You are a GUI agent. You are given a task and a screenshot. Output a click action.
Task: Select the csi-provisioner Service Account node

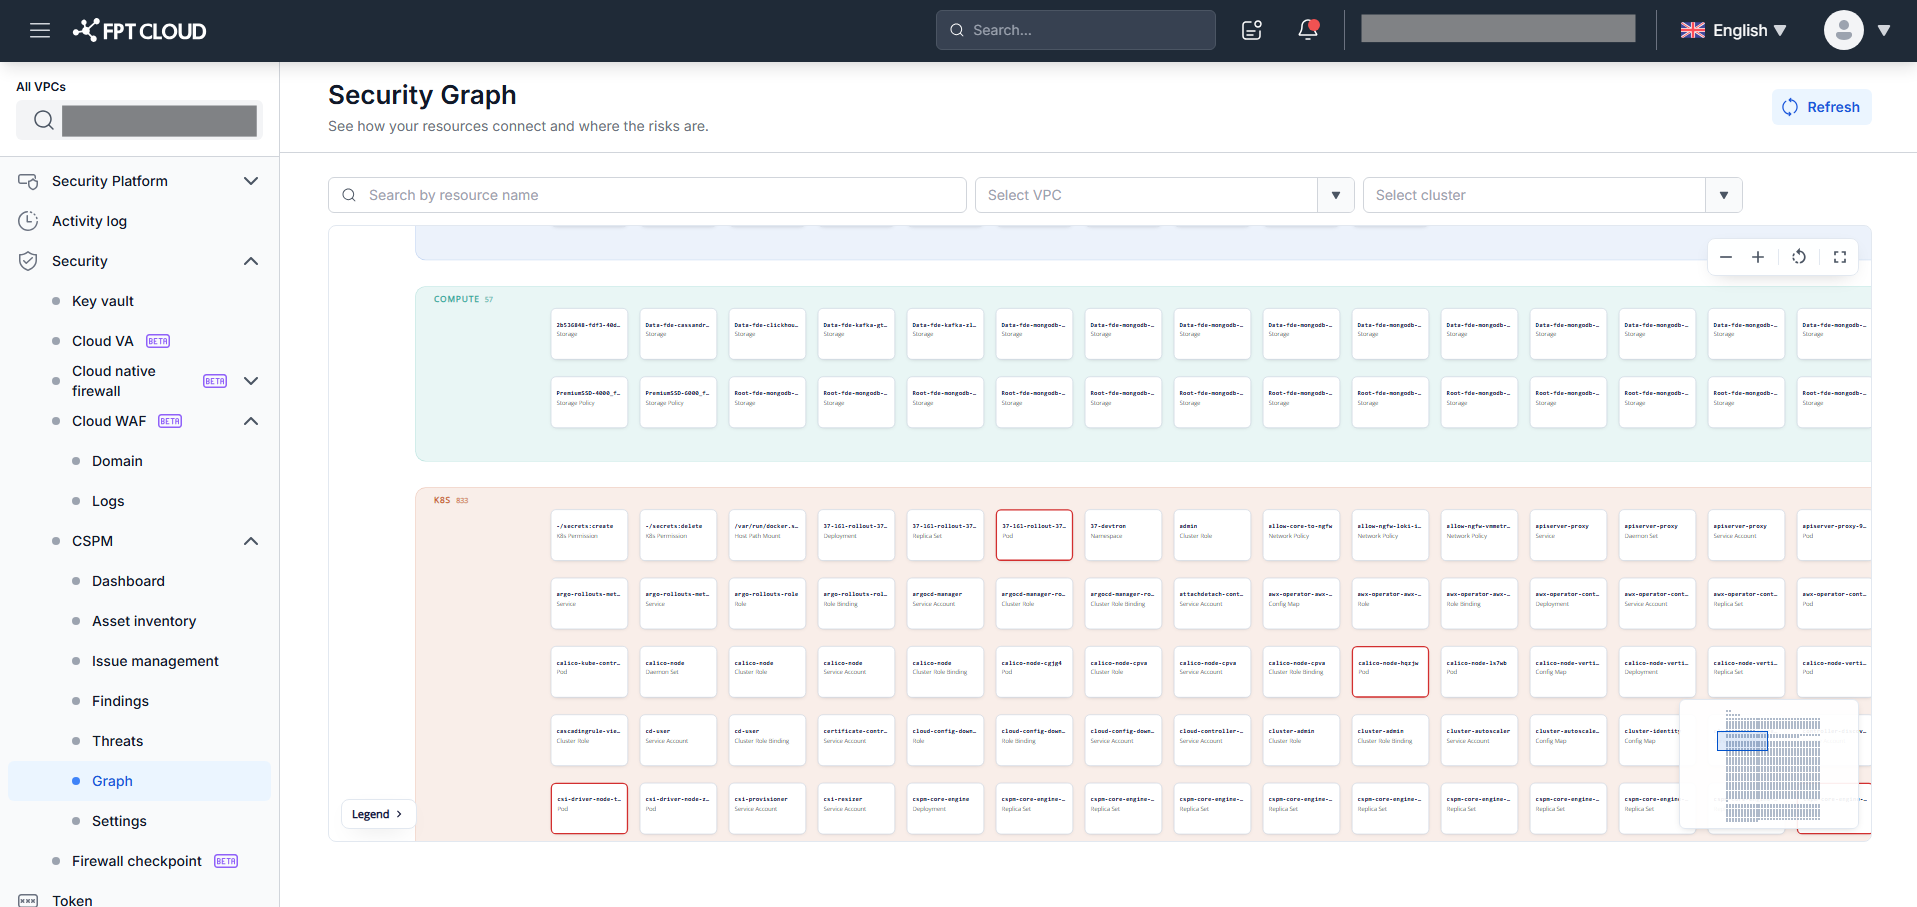click(767, 808)
